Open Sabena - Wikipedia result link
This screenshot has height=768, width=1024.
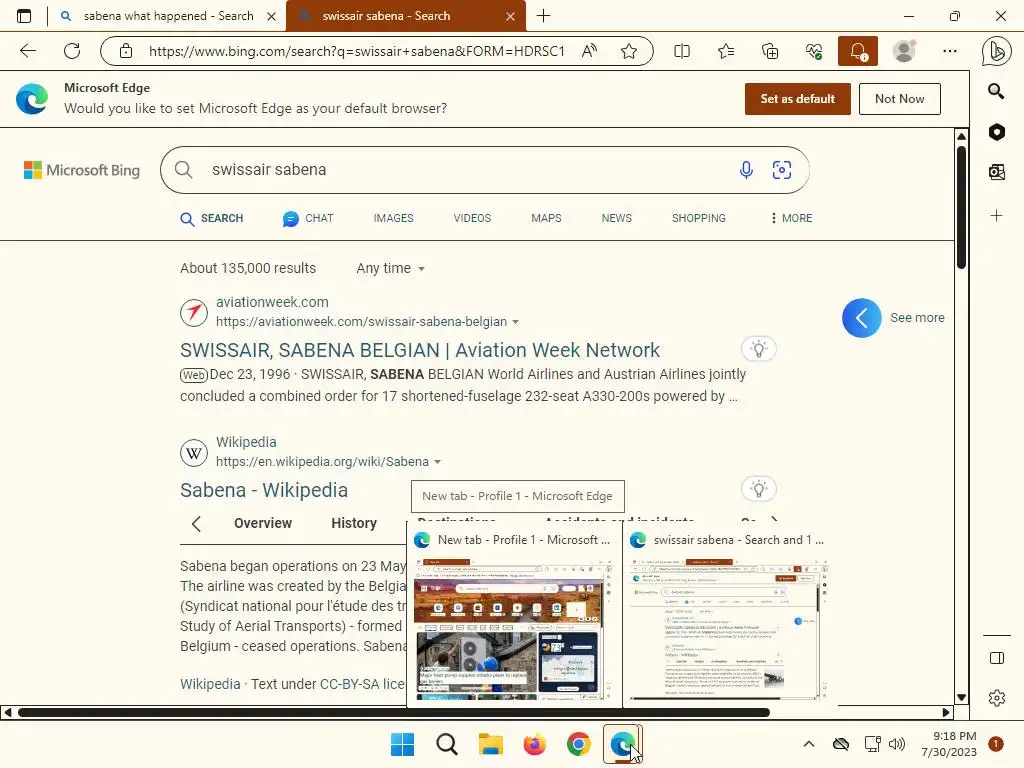[264, 490]
